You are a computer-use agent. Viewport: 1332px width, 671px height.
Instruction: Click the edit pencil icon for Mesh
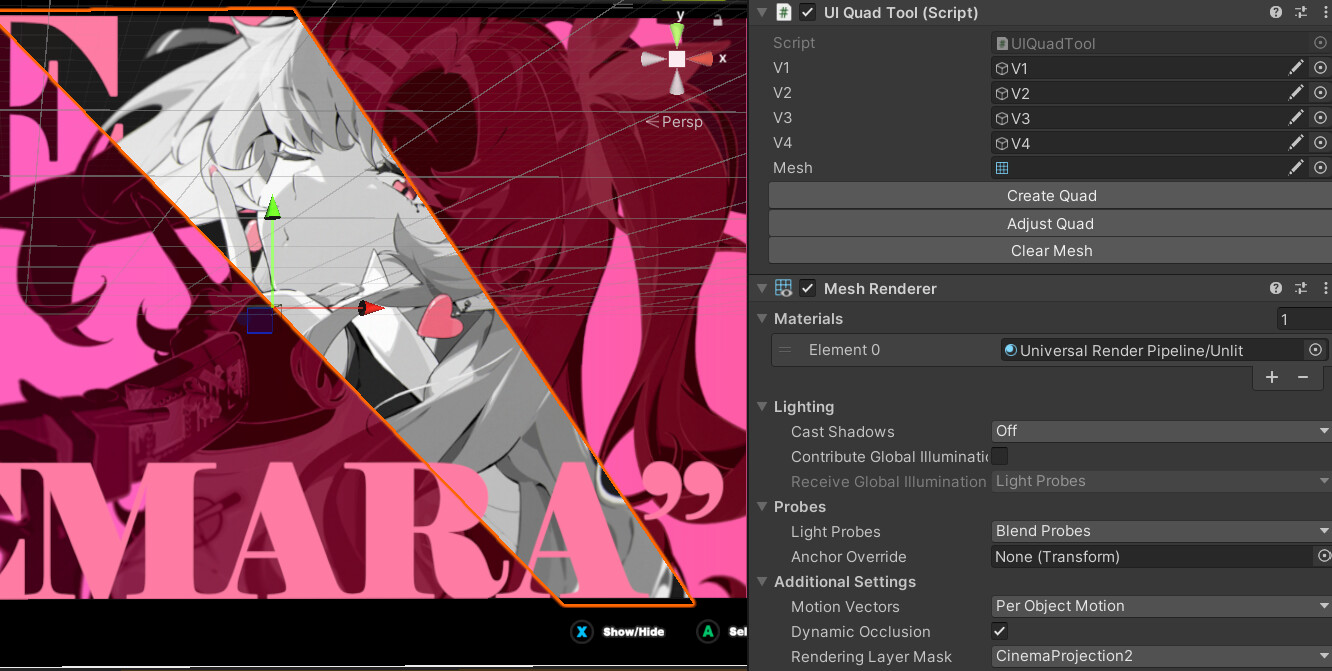pos(1296,168)
